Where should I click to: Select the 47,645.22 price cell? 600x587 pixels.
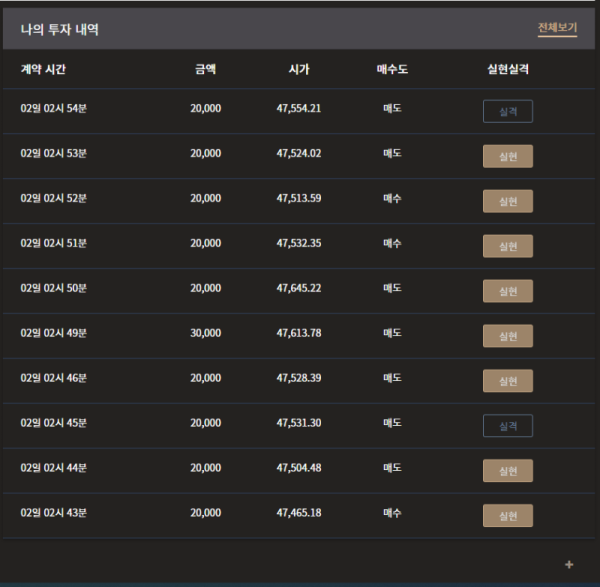pos(299,288)
